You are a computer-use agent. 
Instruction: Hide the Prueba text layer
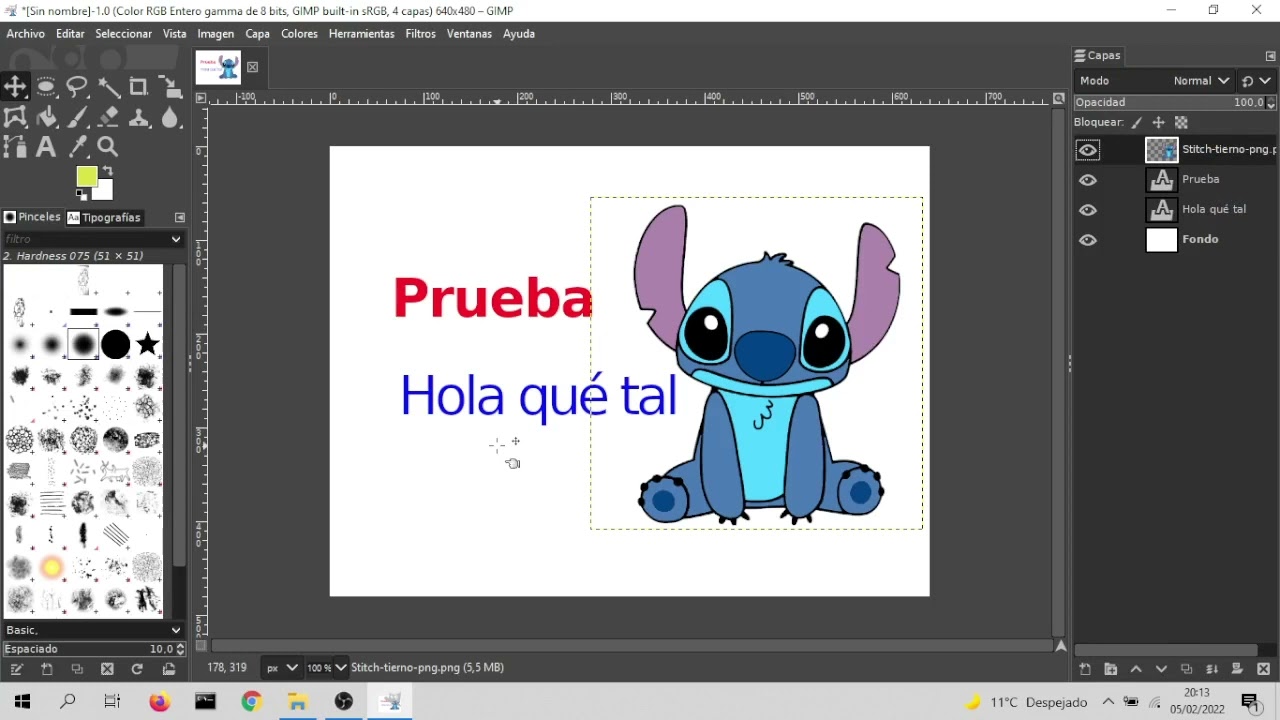pos(1088,180)
